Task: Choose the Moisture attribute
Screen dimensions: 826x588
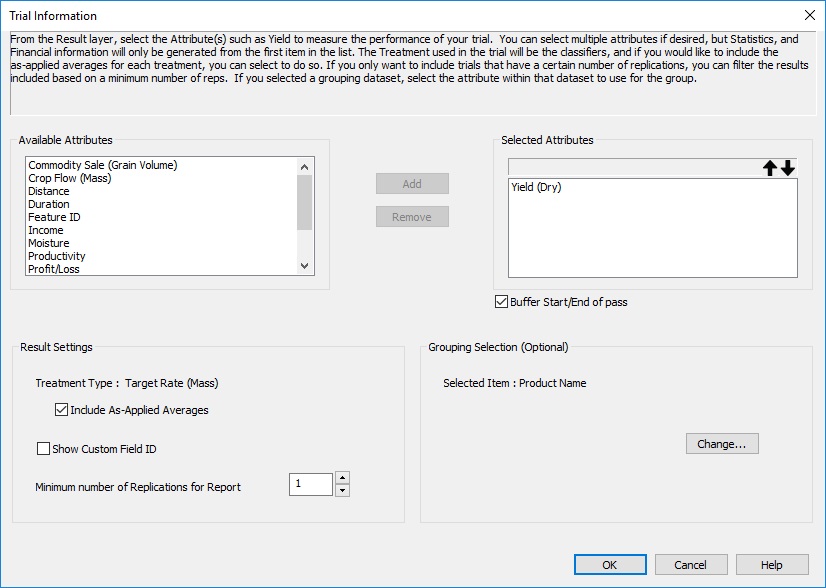Action: 49,243
